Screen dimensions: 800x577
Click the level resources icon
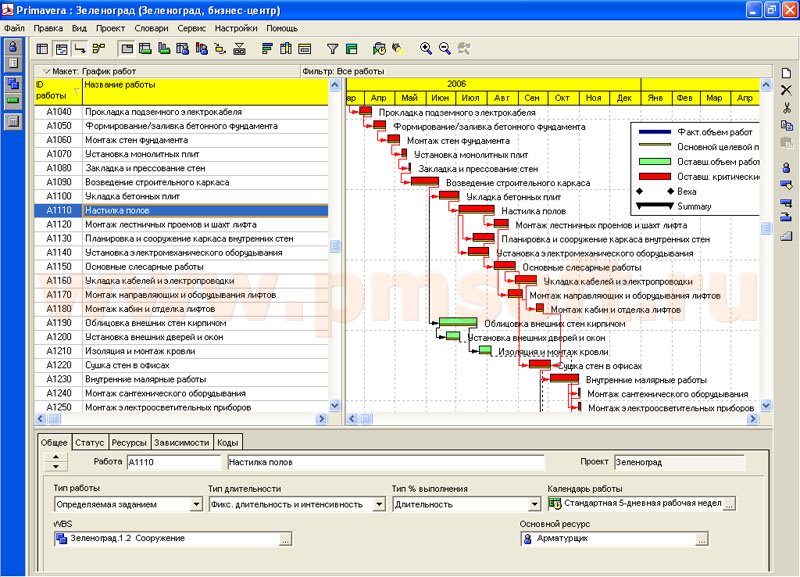[x=397, y=49]
